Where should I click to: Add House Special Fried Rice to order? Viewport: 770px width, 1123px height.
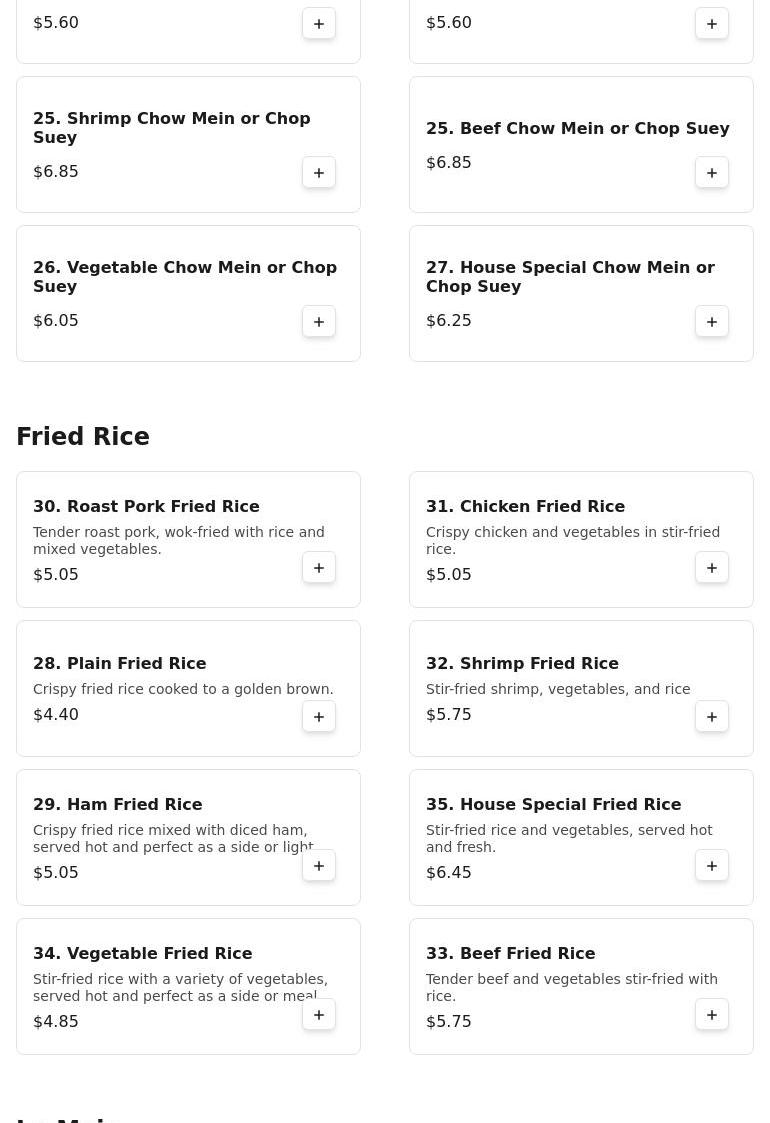(x=712, y=866)
